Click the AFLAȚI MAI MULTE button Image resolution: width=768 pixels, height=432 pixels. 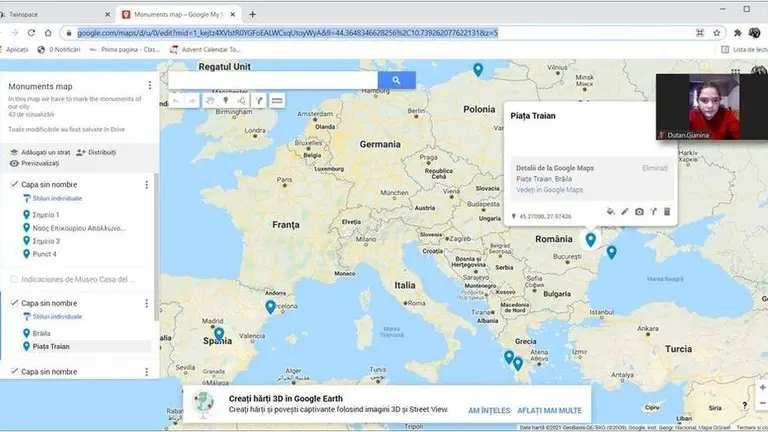[x=550, y=410]
